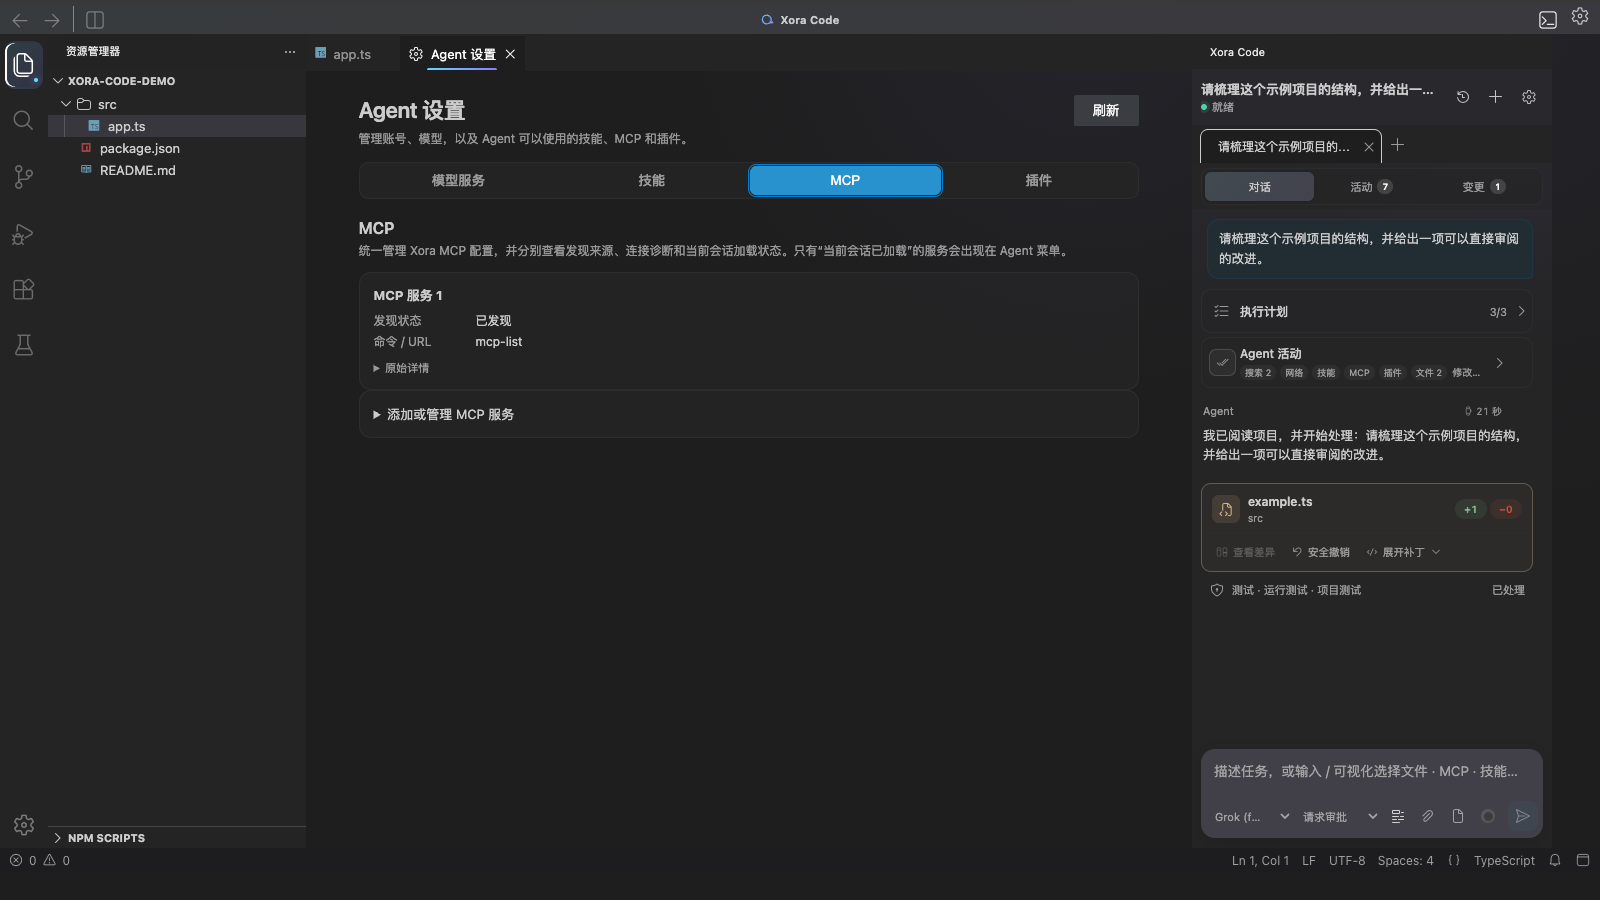This screenshot has width=1600, height=900.
Task: Go forward with the right arrow
Action: tap(52, 20)
